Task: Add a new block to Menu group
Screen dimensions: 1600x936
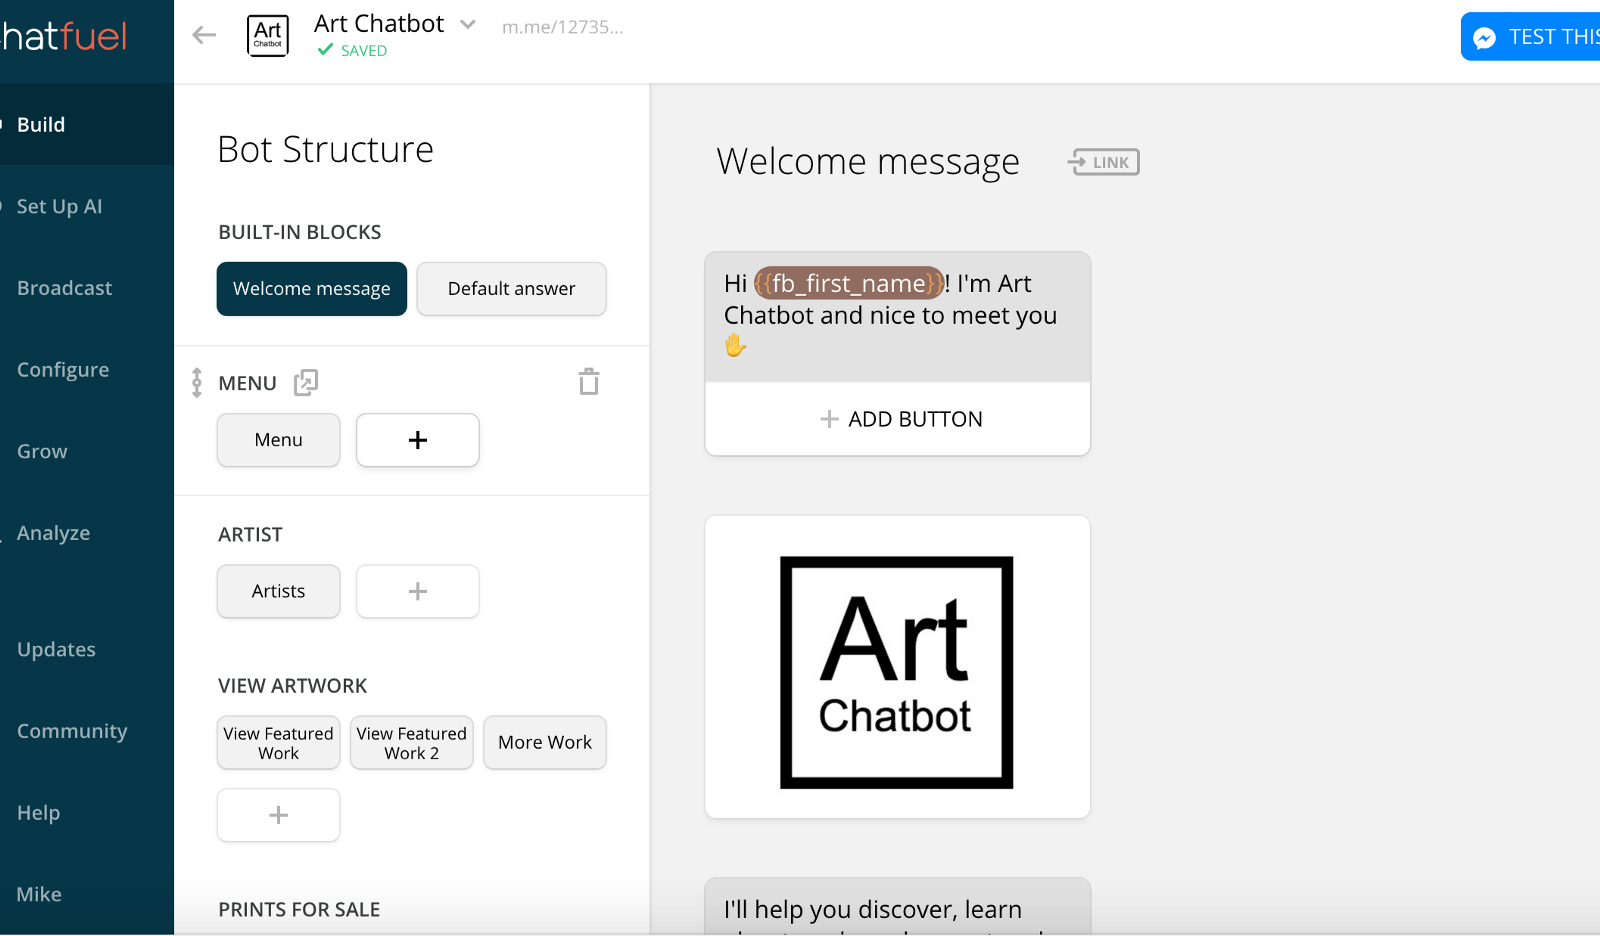Action: 418,440
